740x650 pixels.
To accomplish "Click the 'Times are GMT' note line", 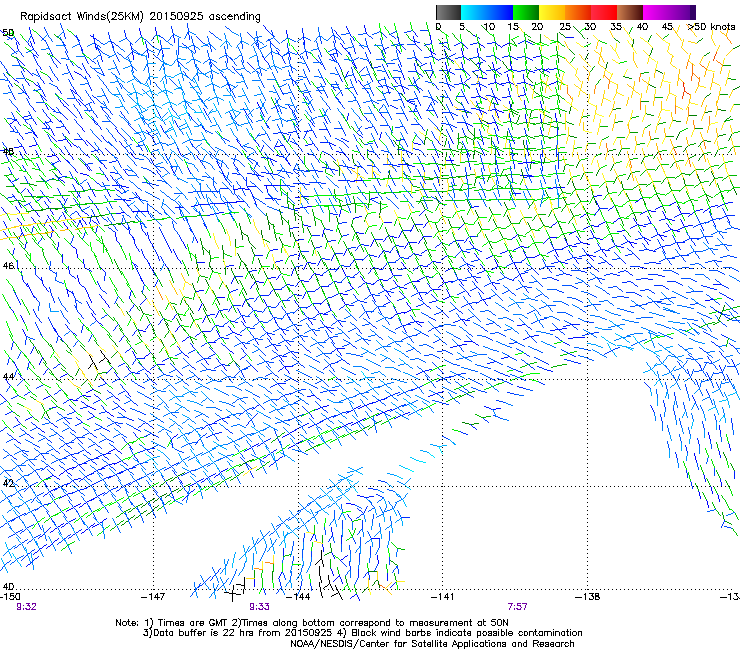I will point(312,623).
